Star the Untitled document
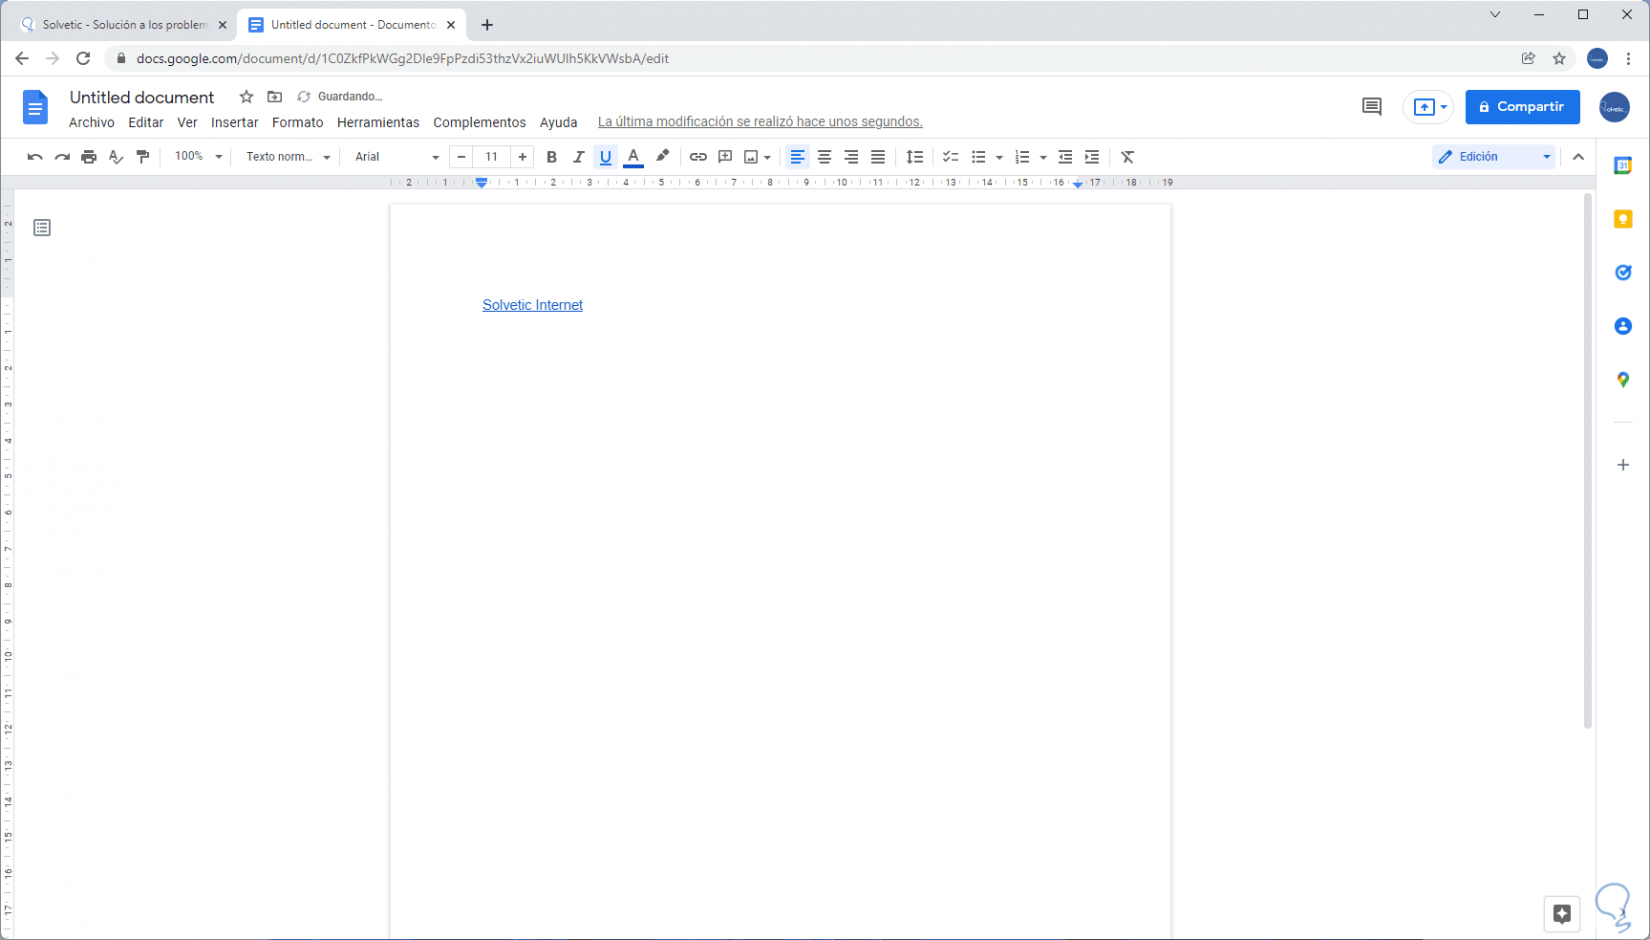Viewport: 1650px width, 940px height. (x=246, y=97)
